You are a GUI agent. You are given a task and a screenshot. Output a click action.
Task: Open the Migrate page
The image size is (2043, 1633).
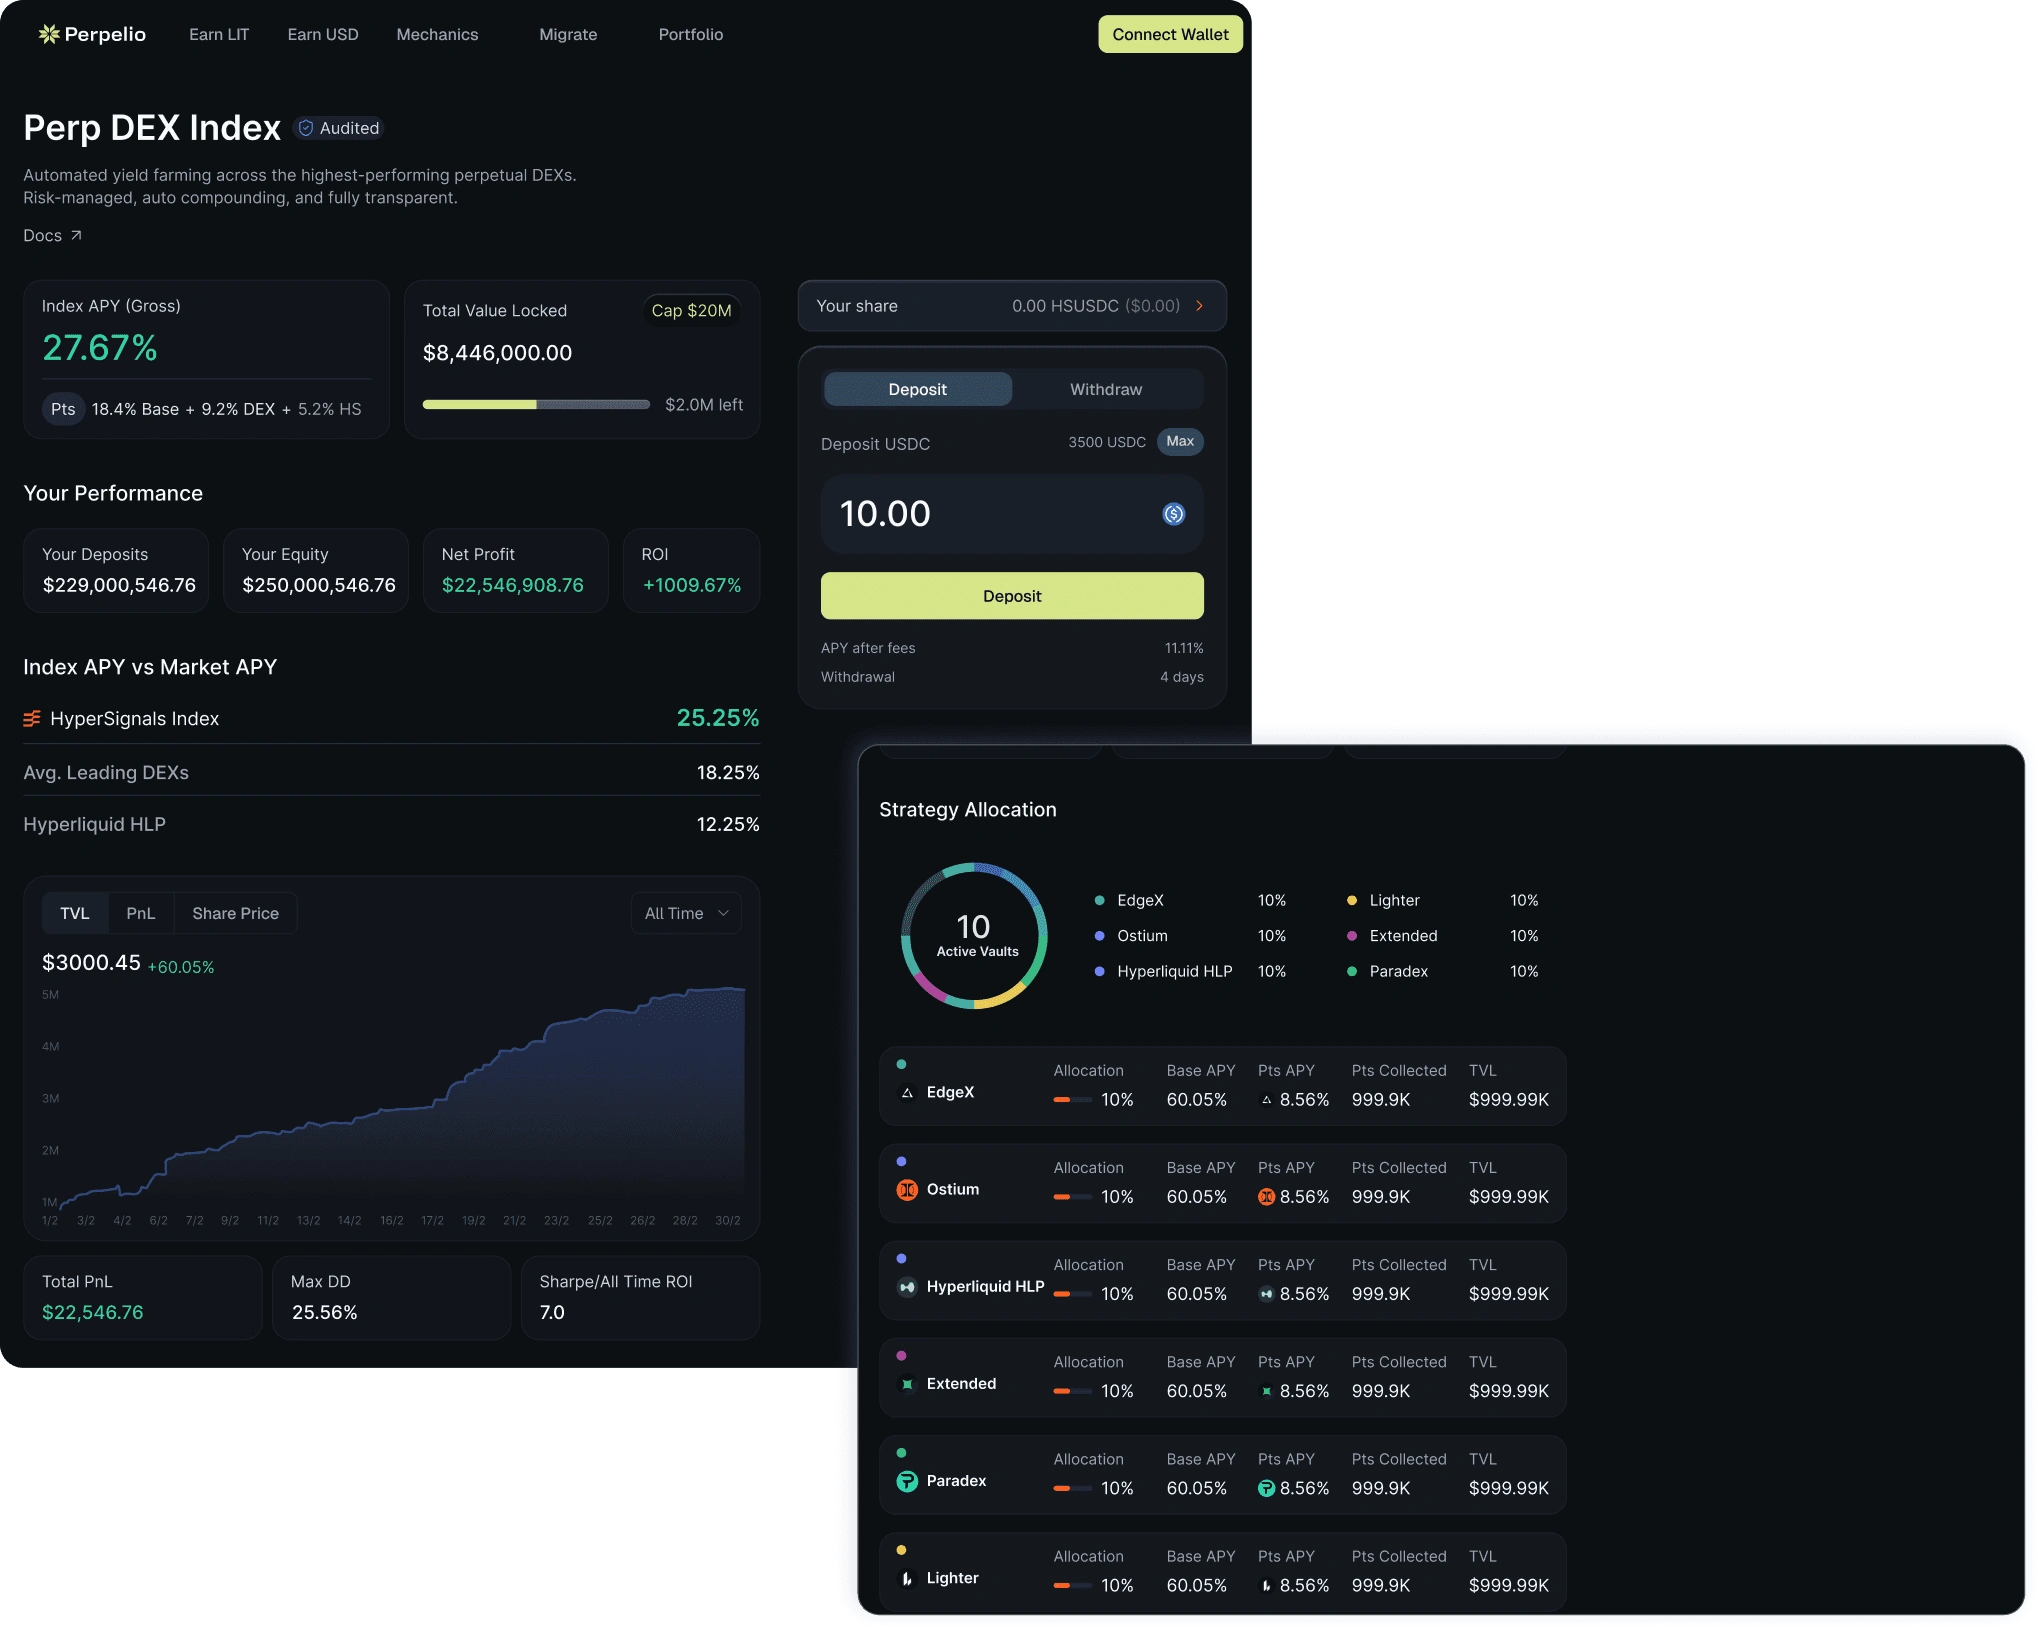(568, 34)
